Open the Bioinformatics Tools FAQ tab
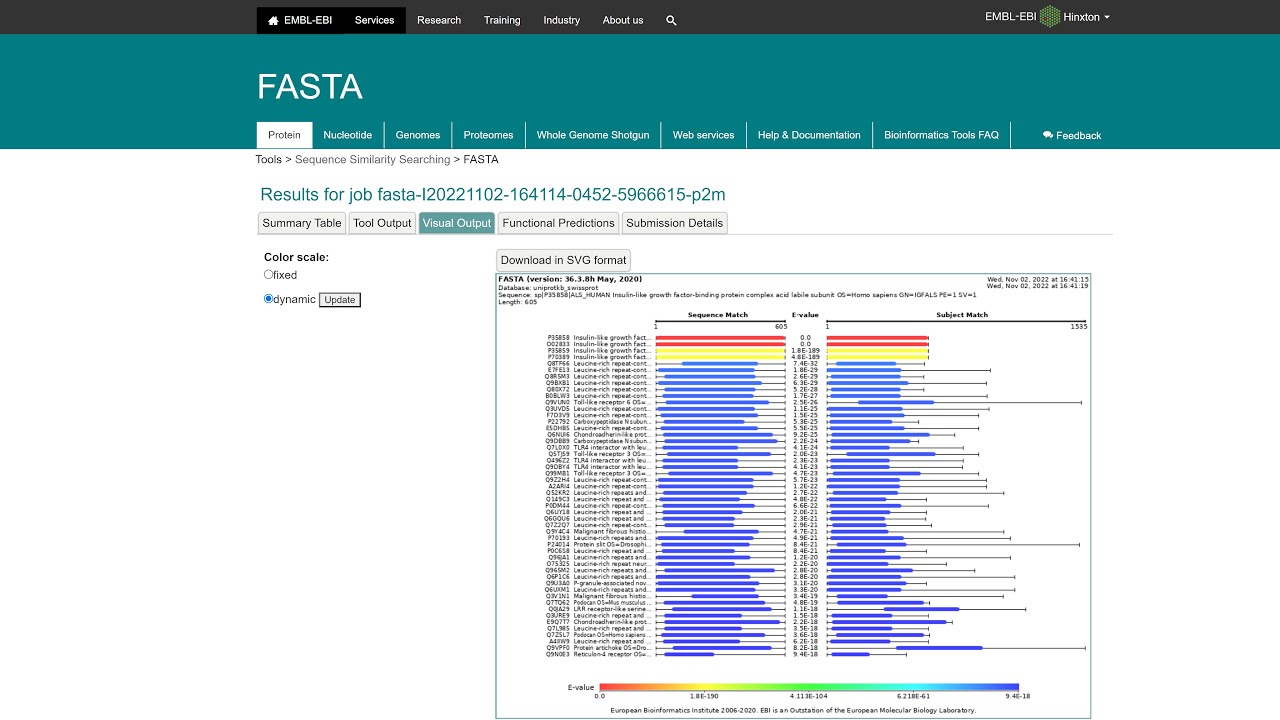This screenshot has width=1280, height=720. (942, 135)
